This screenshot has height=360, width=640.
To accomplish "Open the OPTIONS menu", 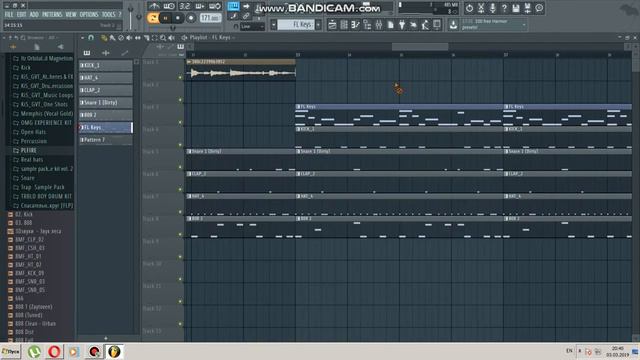I will (89, 14).
